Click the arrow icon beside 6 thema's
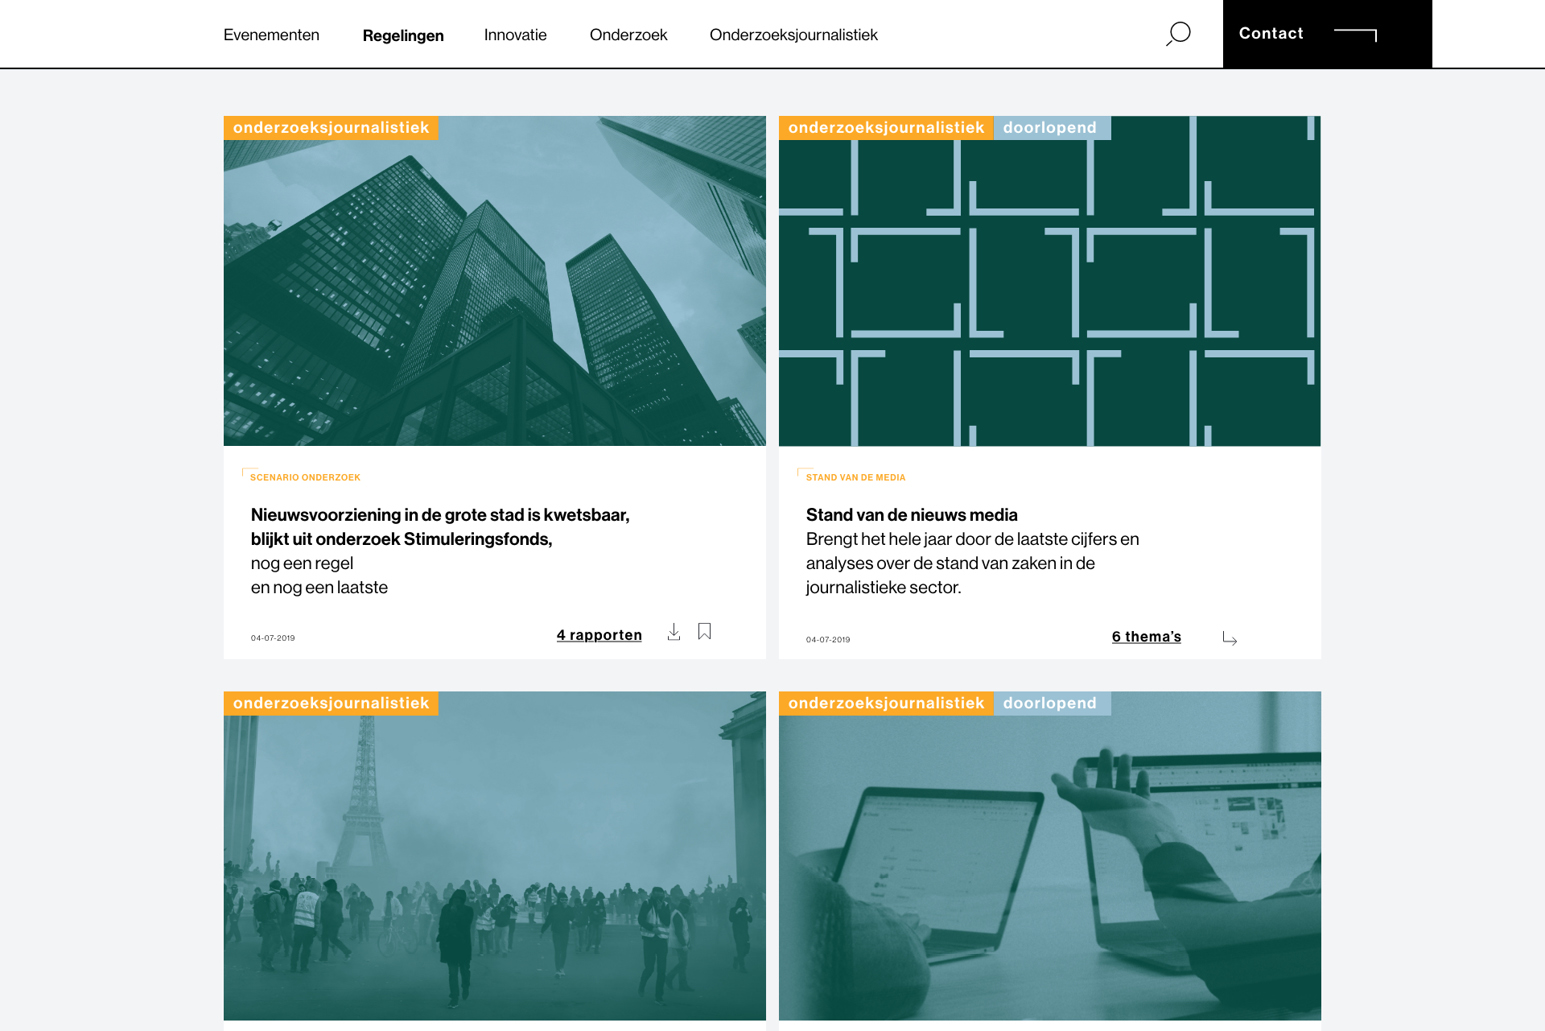The image size is (1545, 1031). 1229,638
